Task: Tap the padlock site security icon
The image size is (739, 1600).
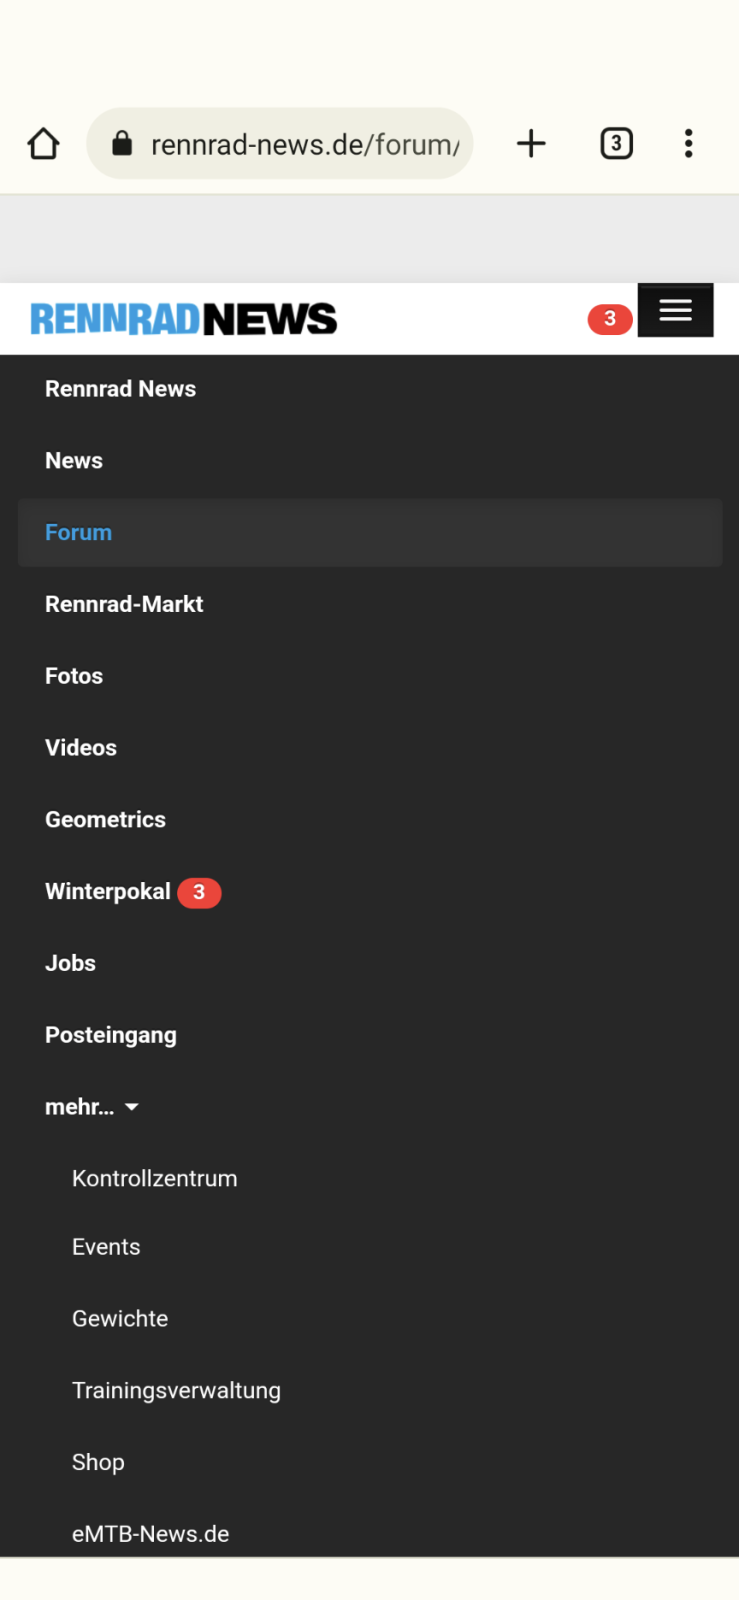Action: coord(122,144)
